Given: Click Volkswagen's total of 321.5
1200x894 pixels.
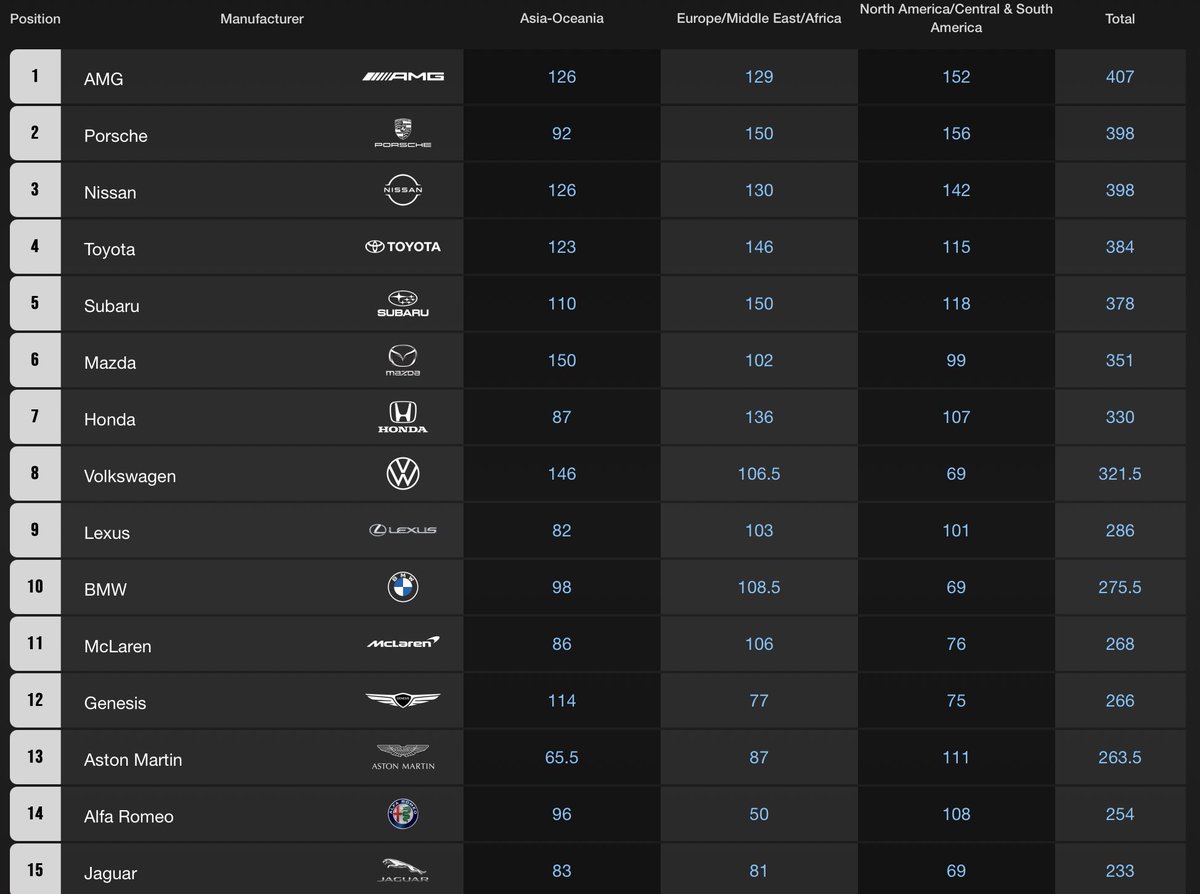Looking at the screenshot, I should click(1120, 473).
